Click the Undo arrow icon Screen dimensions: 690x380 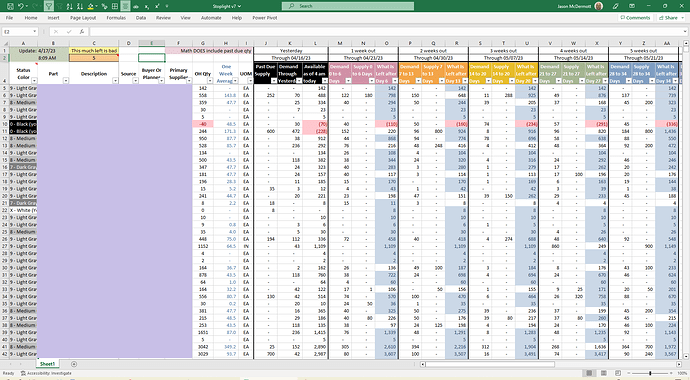21,6
